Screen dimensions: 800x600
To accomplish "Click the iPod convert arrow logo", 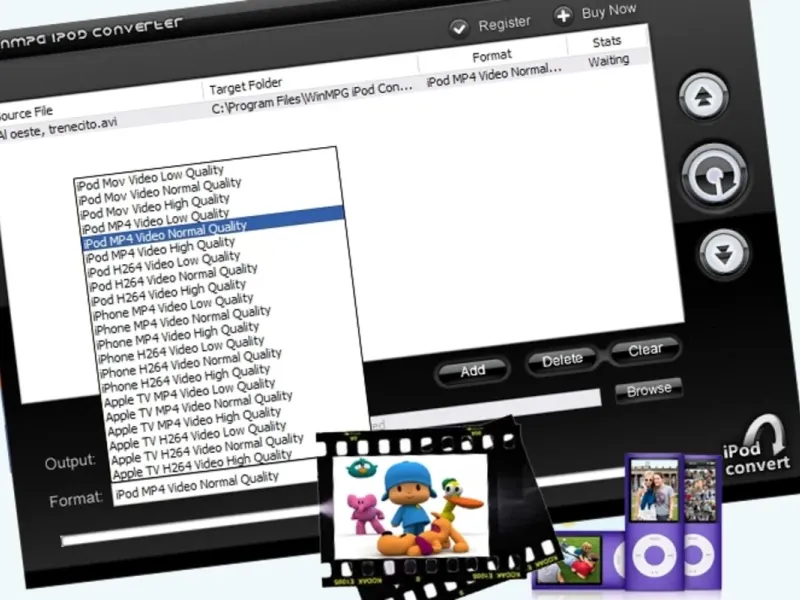I will 757,447.
